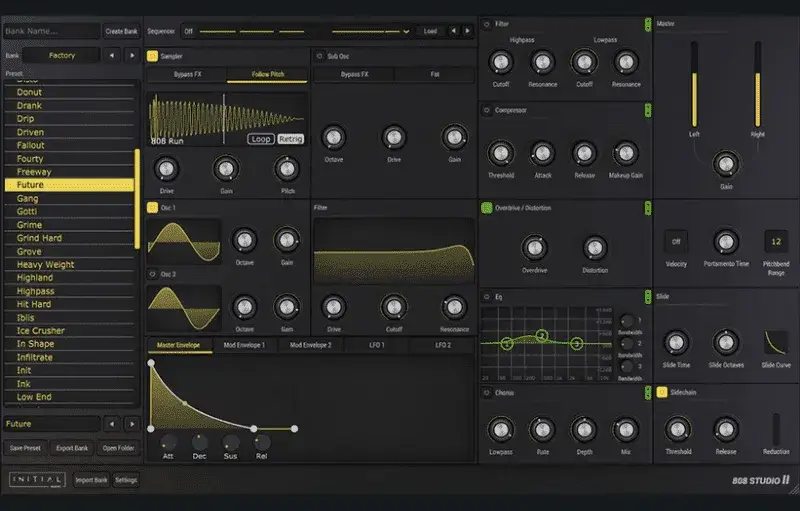Click the sequencer Load button
This screenshot has height=511, width=800.
430,31
